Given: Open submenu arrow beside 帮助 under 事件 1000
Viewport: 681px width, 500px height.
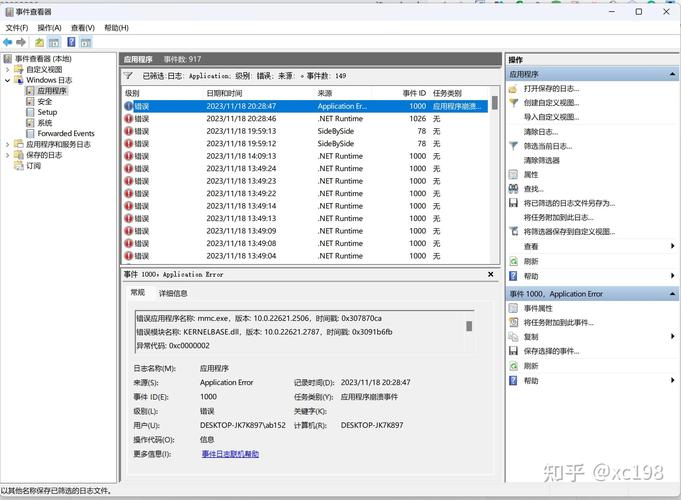Looking at the screenshot, I should (x=672, y=381).
